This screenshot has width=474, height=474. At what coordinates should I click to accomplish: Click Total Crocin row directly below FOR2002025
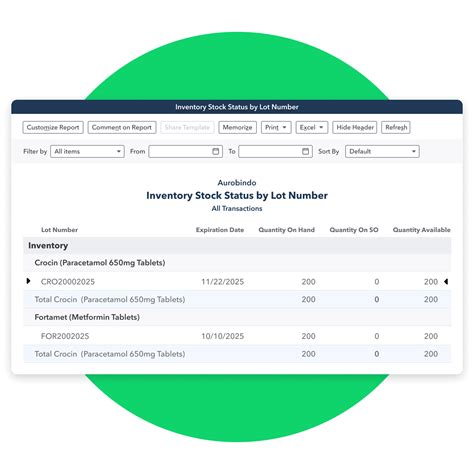[x=237, y=354]
